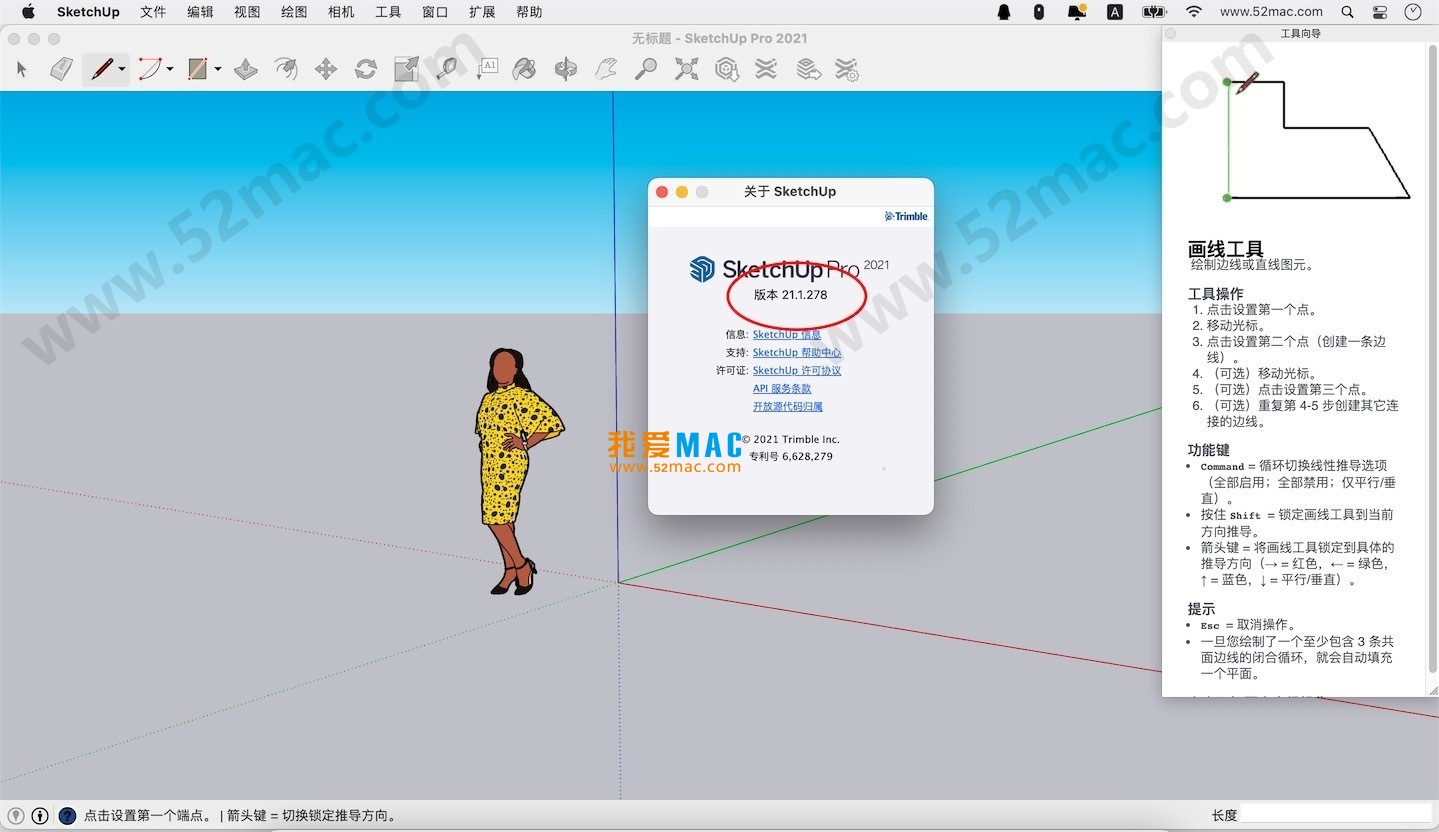Activate the Paint Bucket tool
1439x832 pixels.
[525, 69]
